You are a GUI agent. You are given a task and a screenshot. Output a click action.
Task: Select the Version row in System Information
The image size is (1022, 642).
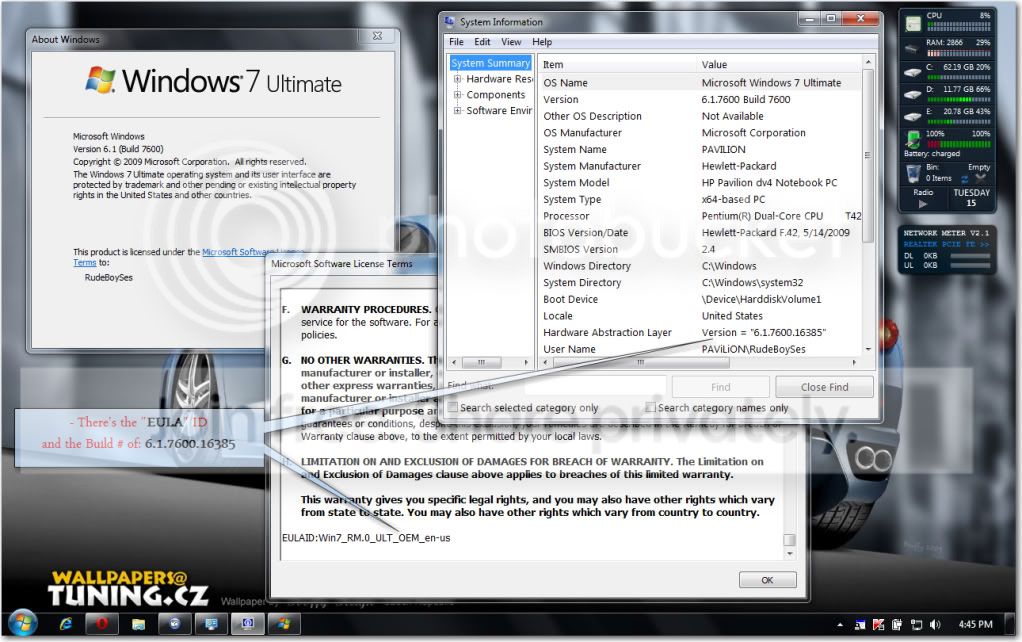(x=701, y=100)
